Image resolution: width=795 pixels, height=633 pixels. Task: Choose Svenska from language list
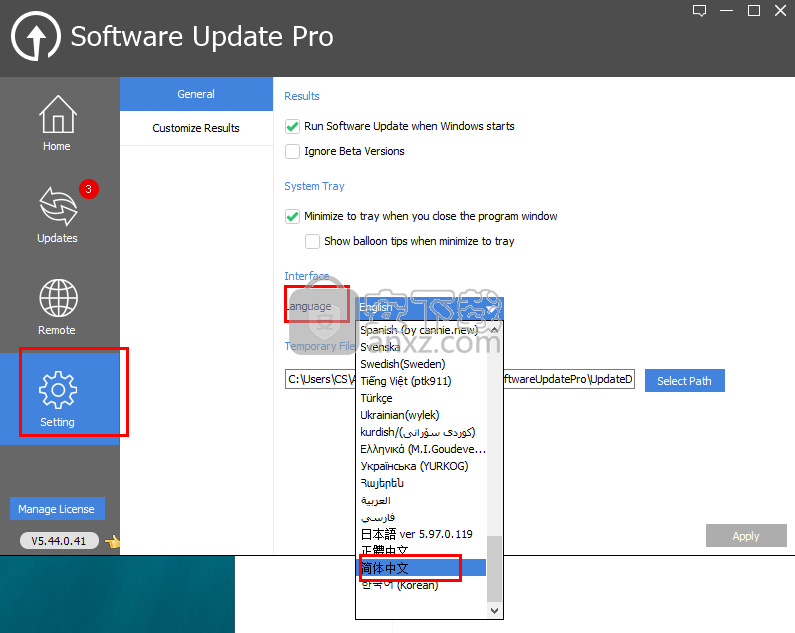[x=421, y=347]
